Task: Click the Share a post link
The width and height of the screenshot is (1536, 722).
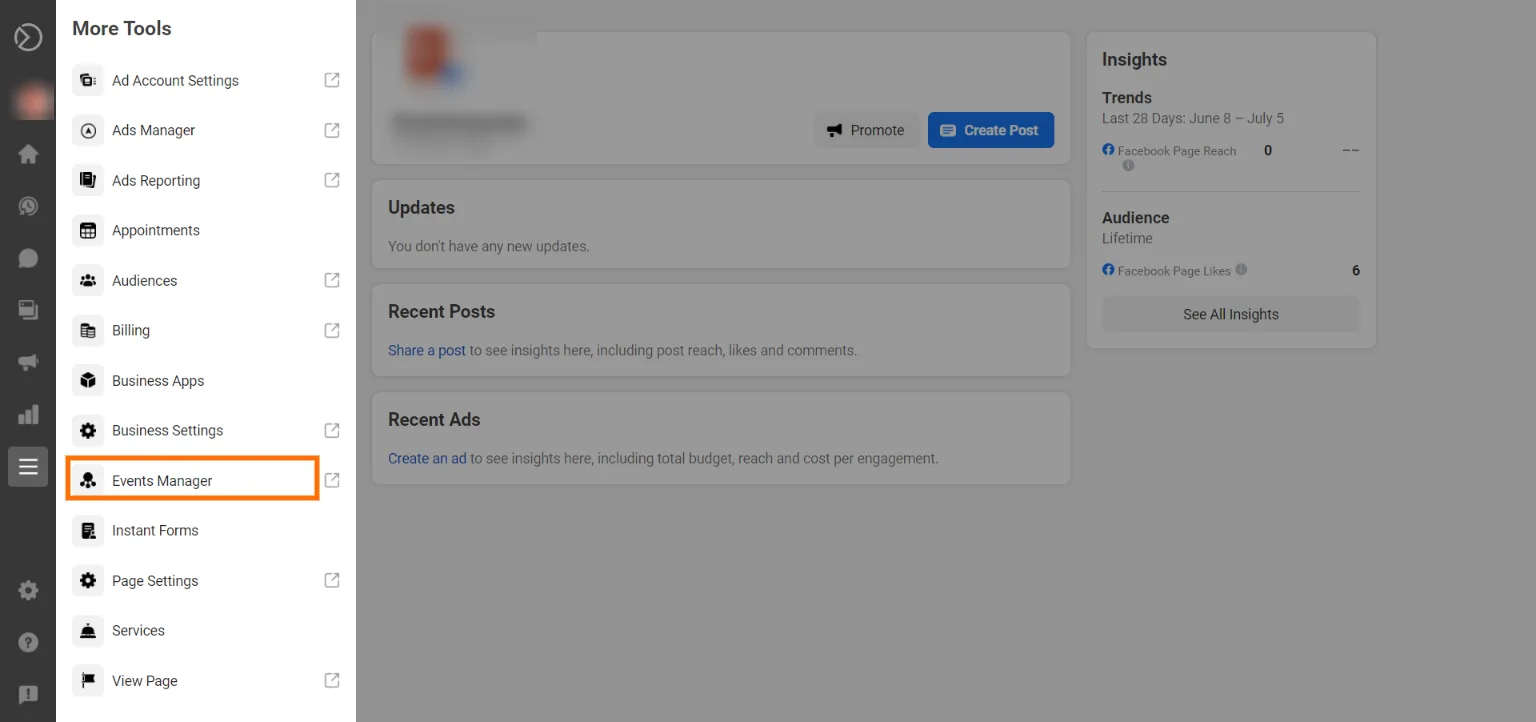Action: [x=427, y=350]
